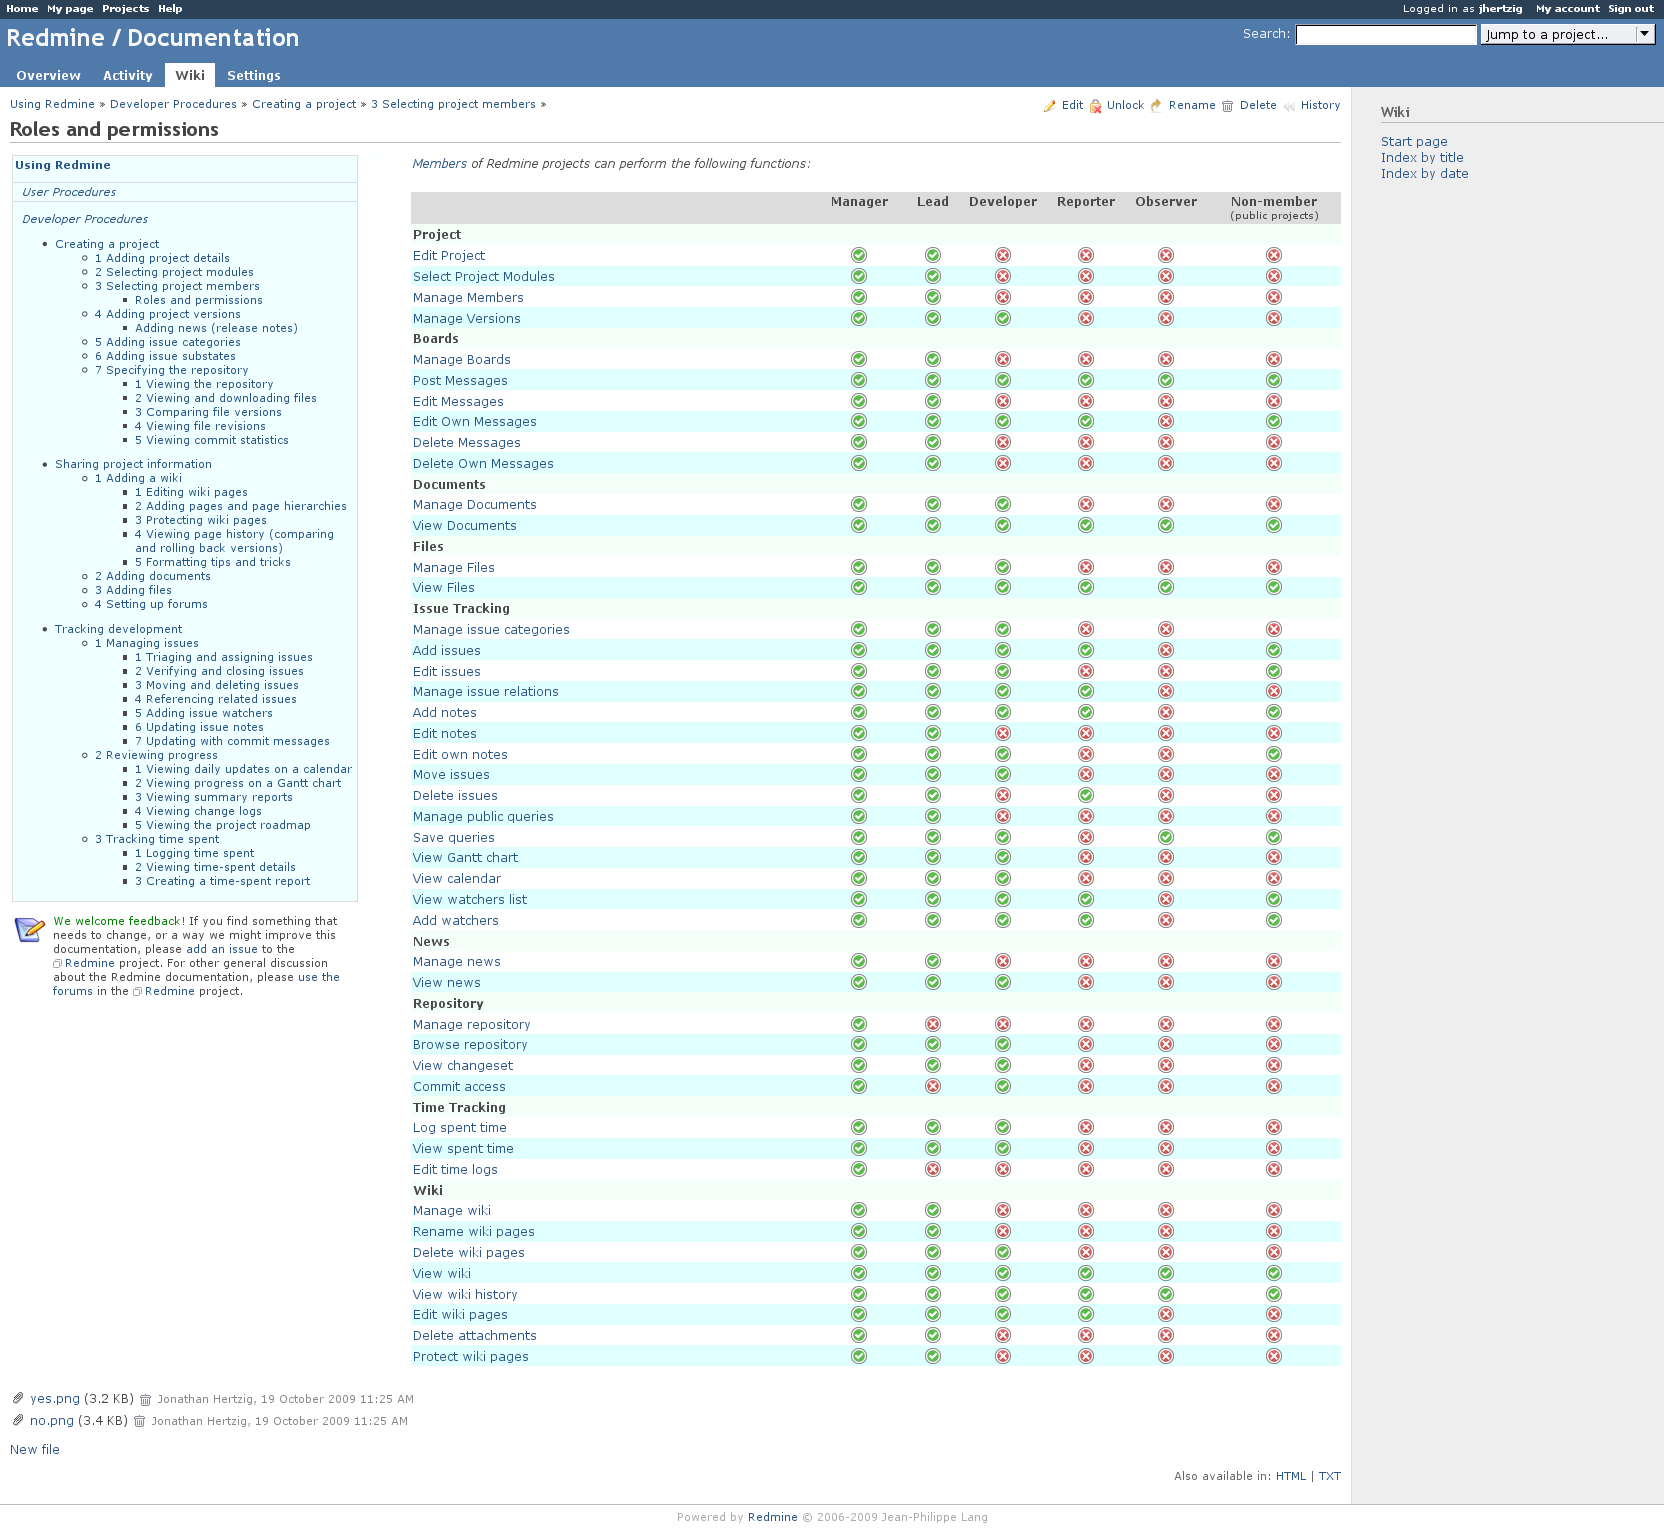Open Members link in intro sentence

pos(440,164)
